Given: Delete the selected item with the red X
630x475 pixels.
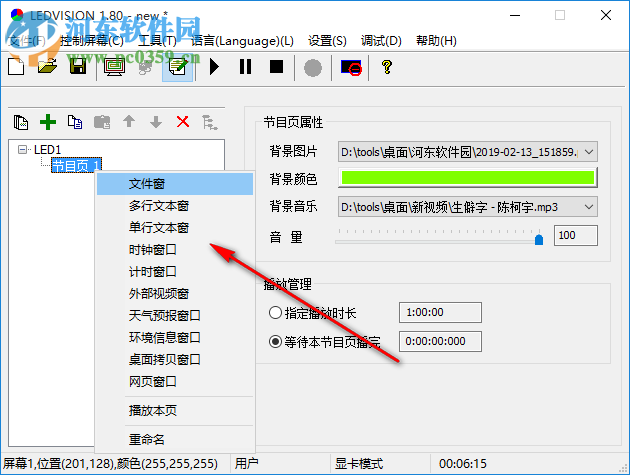Looking at the screenshot, I should [x=183, y=121].
